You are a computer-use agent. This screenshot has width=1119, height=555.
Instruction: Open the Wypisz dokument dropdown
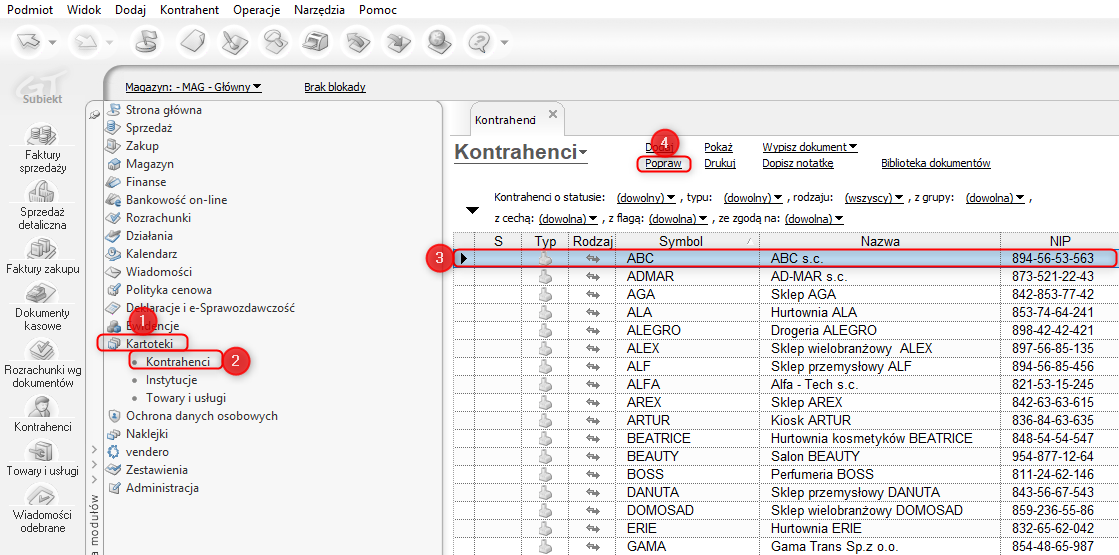809,147
